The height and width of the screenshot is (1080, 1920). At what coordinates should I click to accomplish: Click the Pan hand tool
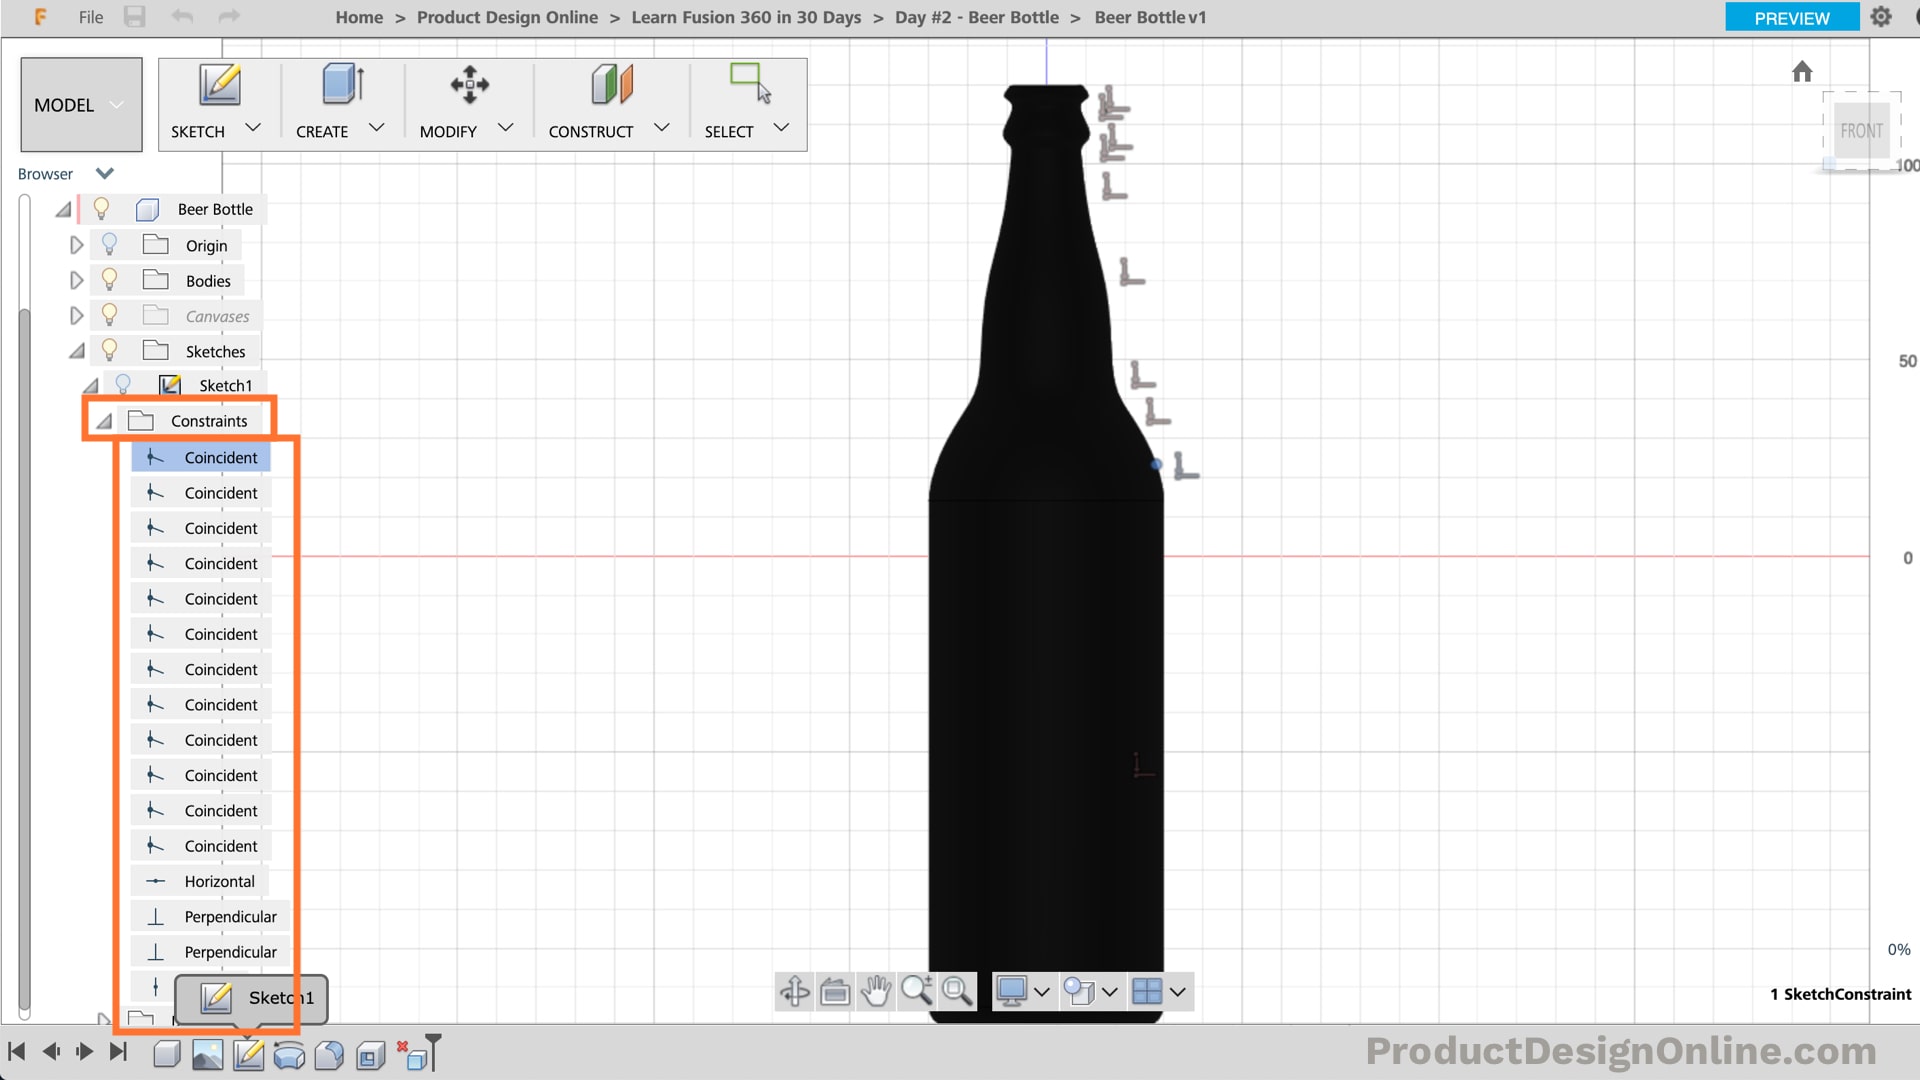(876, 991)
